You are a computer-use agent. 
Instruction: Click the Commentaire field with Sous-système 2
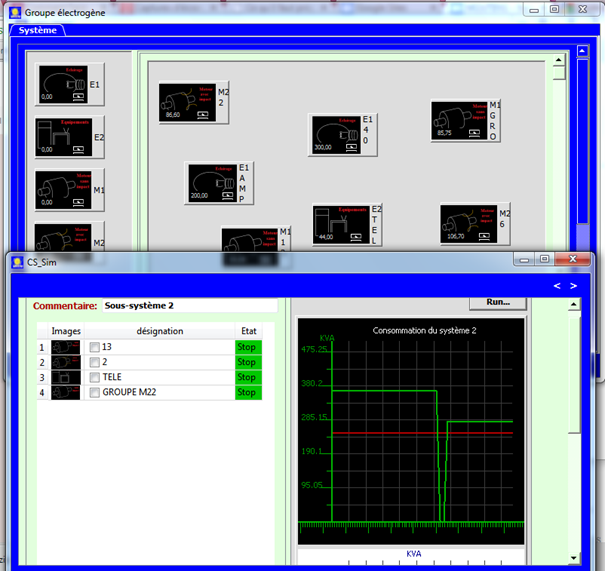coord(190,306)
